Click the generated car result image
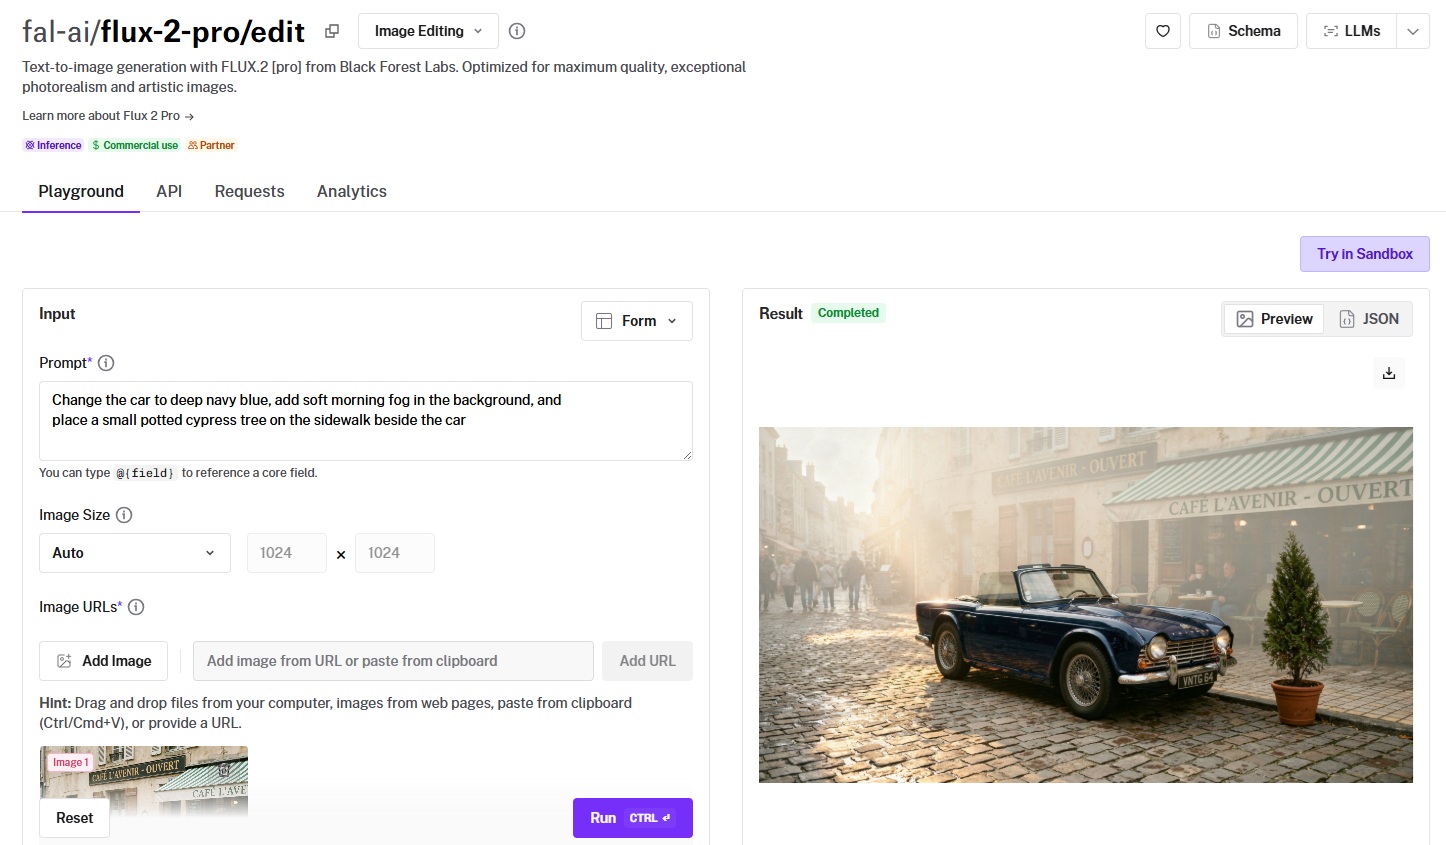 pos(1085,604)
